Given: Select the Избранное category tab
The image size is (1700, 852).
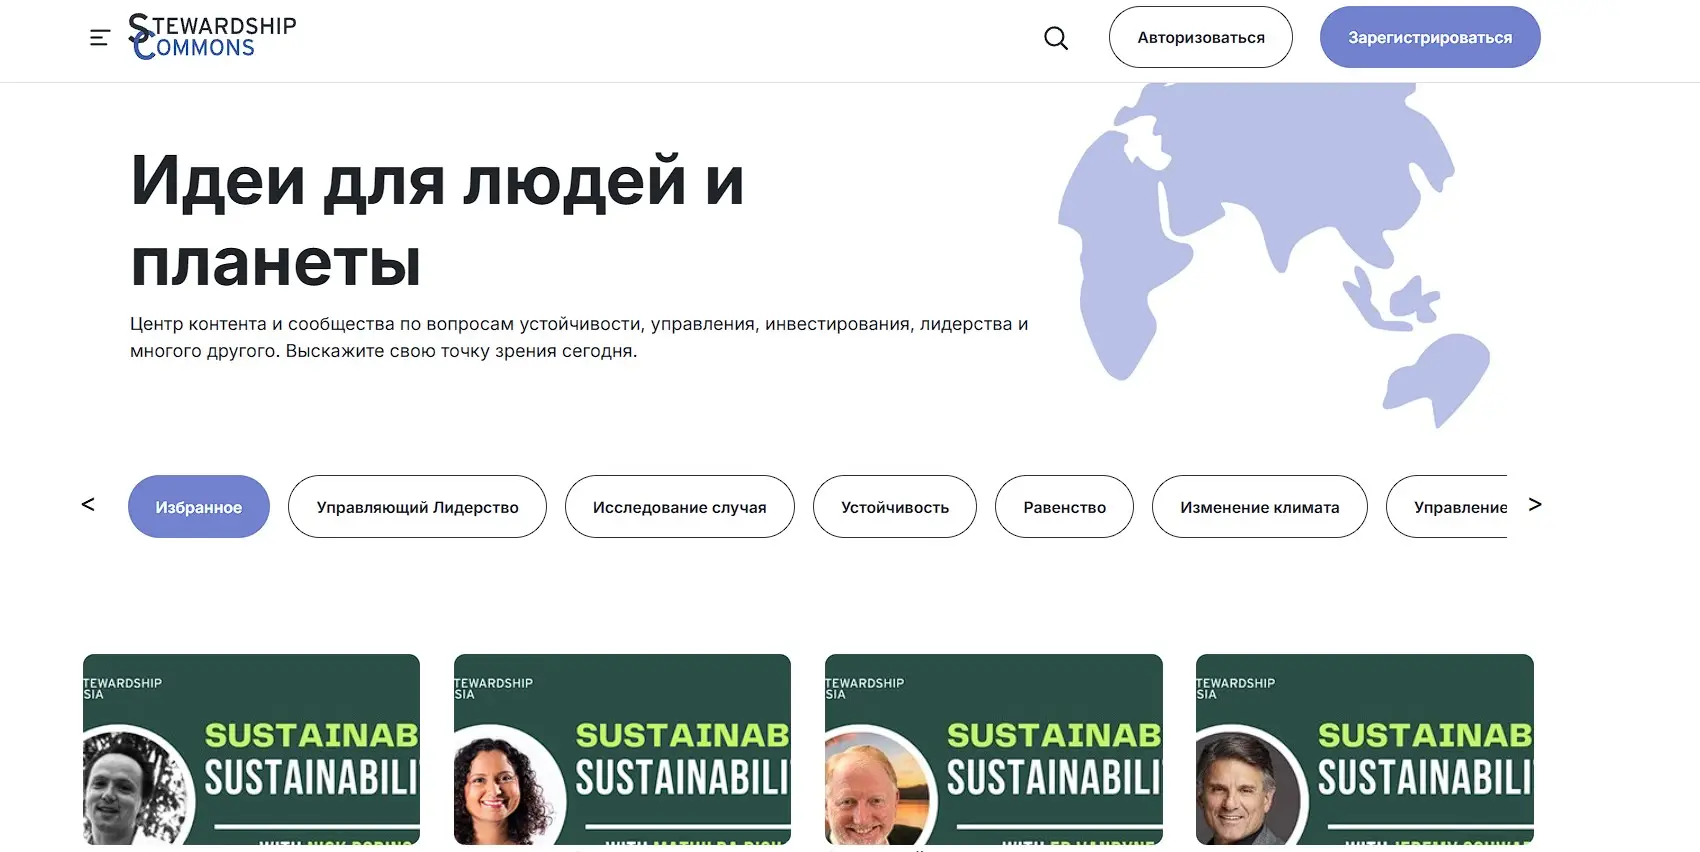Looking at the screenshot, I should (199, 506).
